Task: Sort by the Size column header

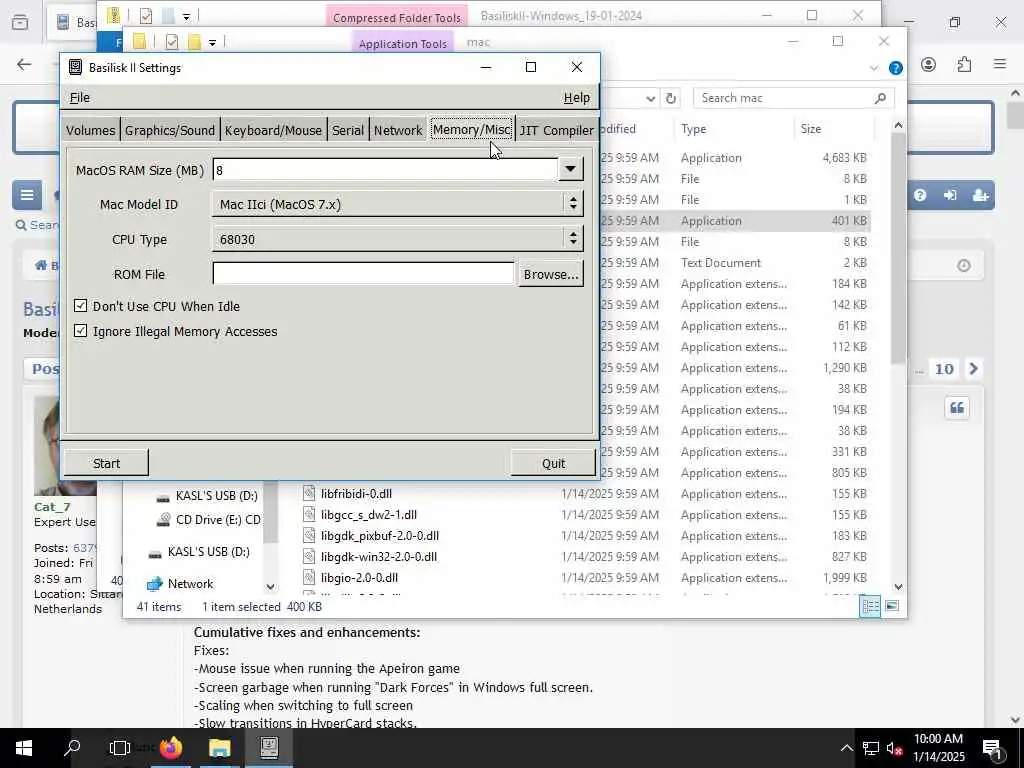Action: tap(811, 129)
